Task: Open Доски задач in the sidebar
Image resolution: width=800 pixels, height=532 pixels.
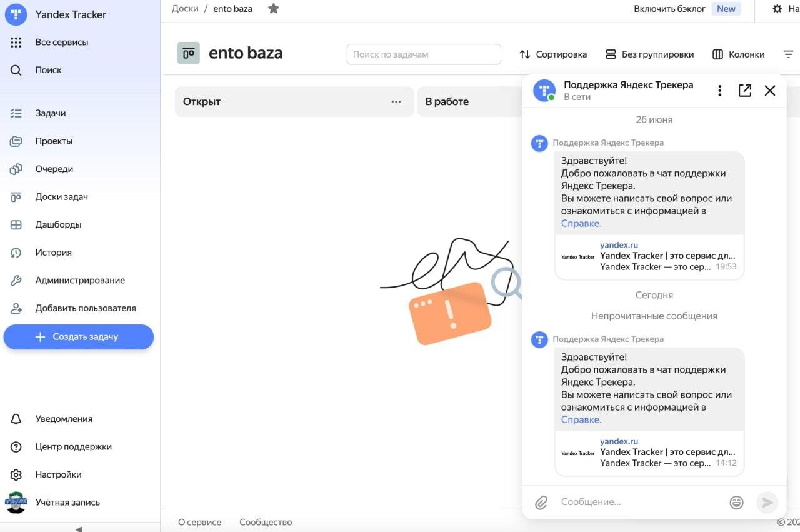Action: point(61,197)
